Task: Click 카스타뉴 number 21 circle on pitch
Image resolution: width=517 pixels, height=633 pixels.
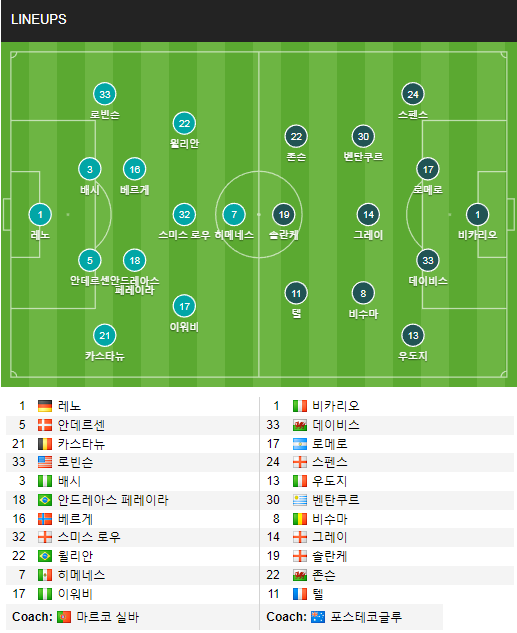Action: tap(105, 335)
